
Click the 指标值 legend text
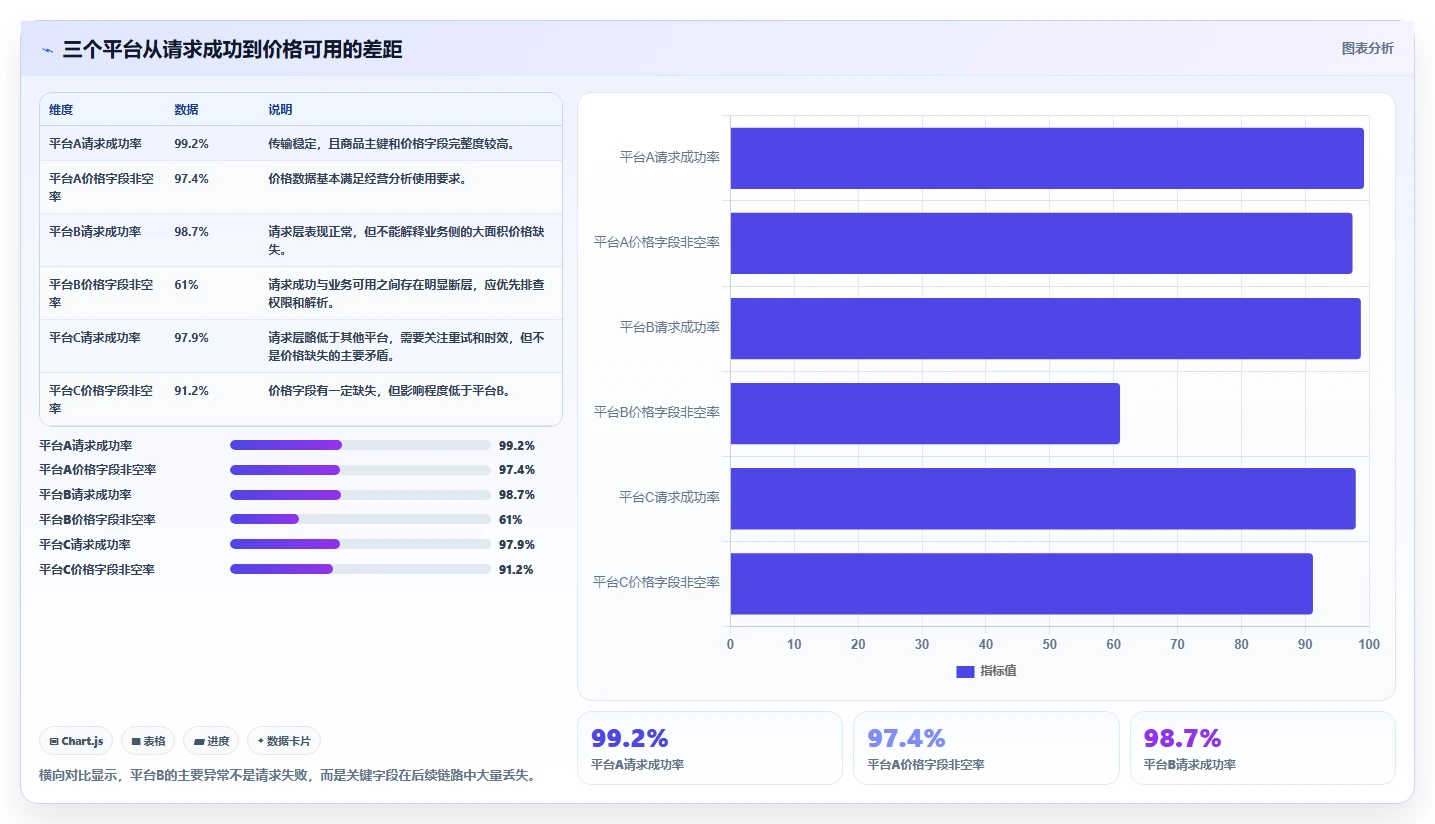998,671
